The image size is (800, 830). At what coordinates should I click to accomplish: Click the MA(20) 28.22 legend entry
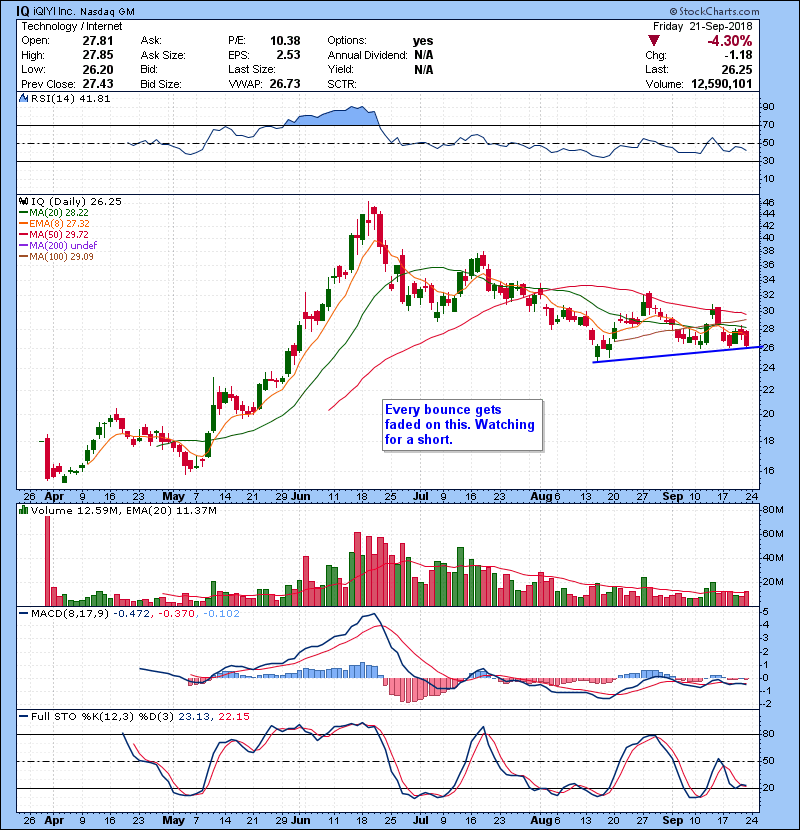53,213
